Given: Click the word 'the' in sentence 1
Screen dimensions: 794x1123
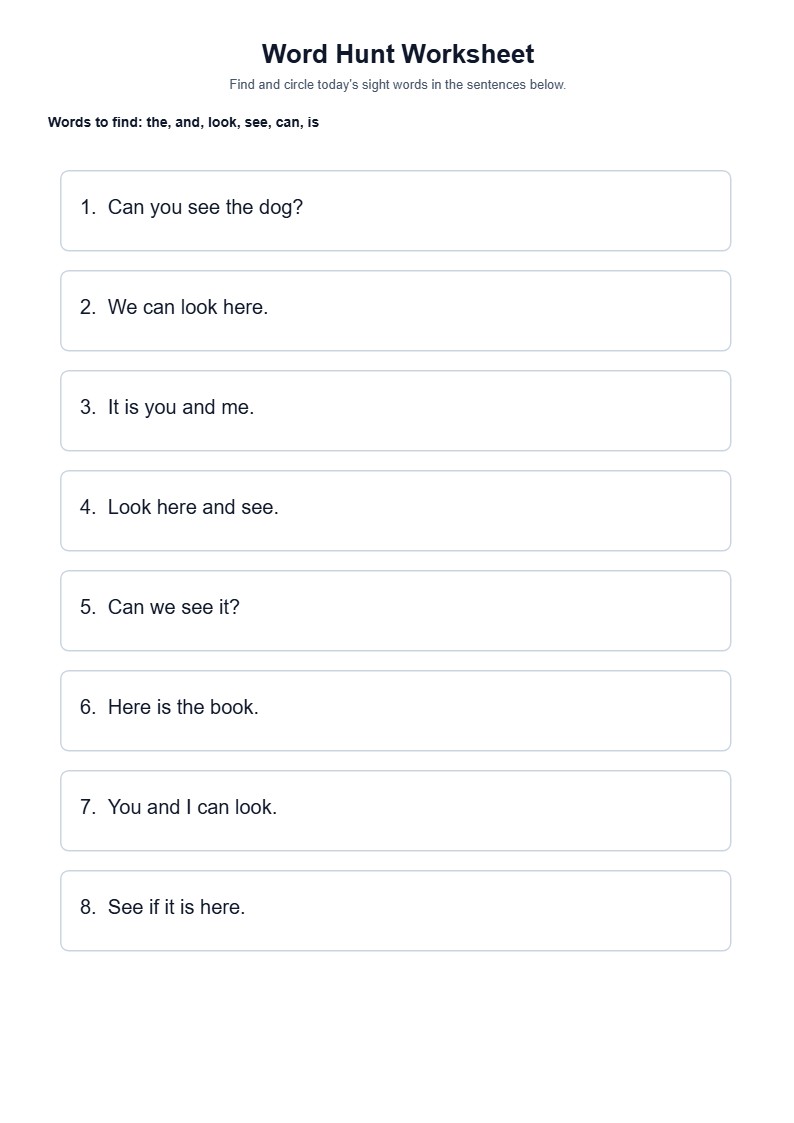Looking at the screenshot, I should coord(239,207).
